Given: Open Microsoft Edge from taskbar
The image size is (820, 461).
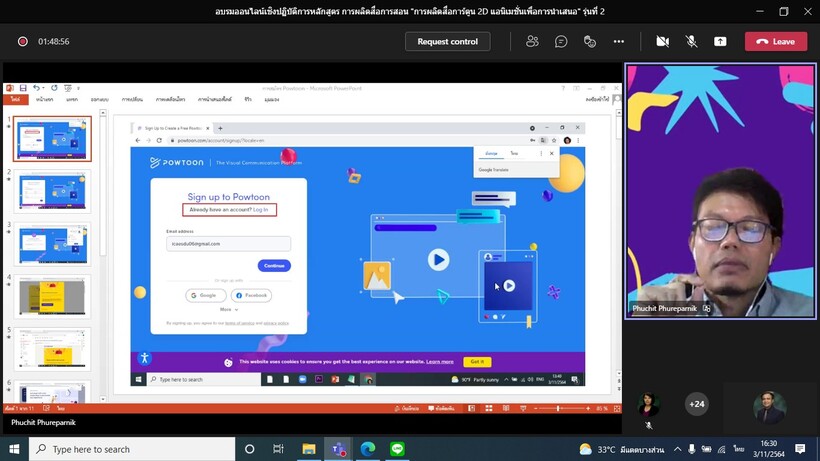Looking at the screenshot, I should 368,449.
